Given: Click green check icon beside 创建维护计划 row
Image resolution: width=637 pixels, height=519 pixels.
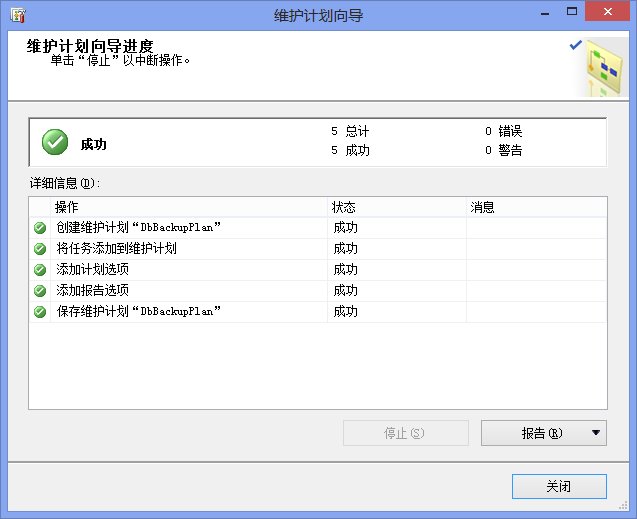Looking at the screenshot, I should (x=40, y=228).
